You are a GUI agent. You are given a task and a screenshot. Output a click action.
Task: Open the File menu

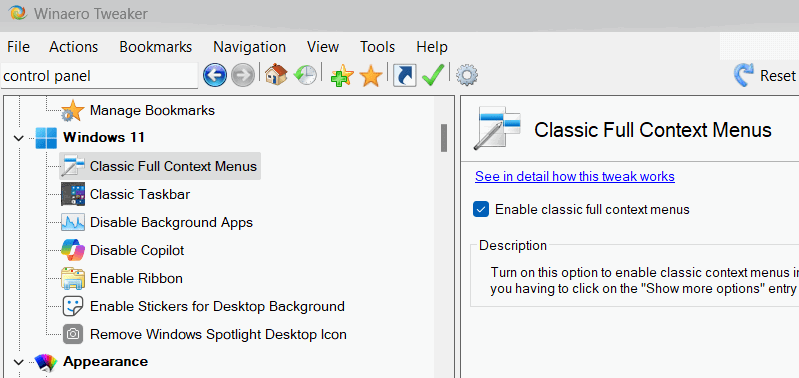pyautogui.click(x=18, y=47)
